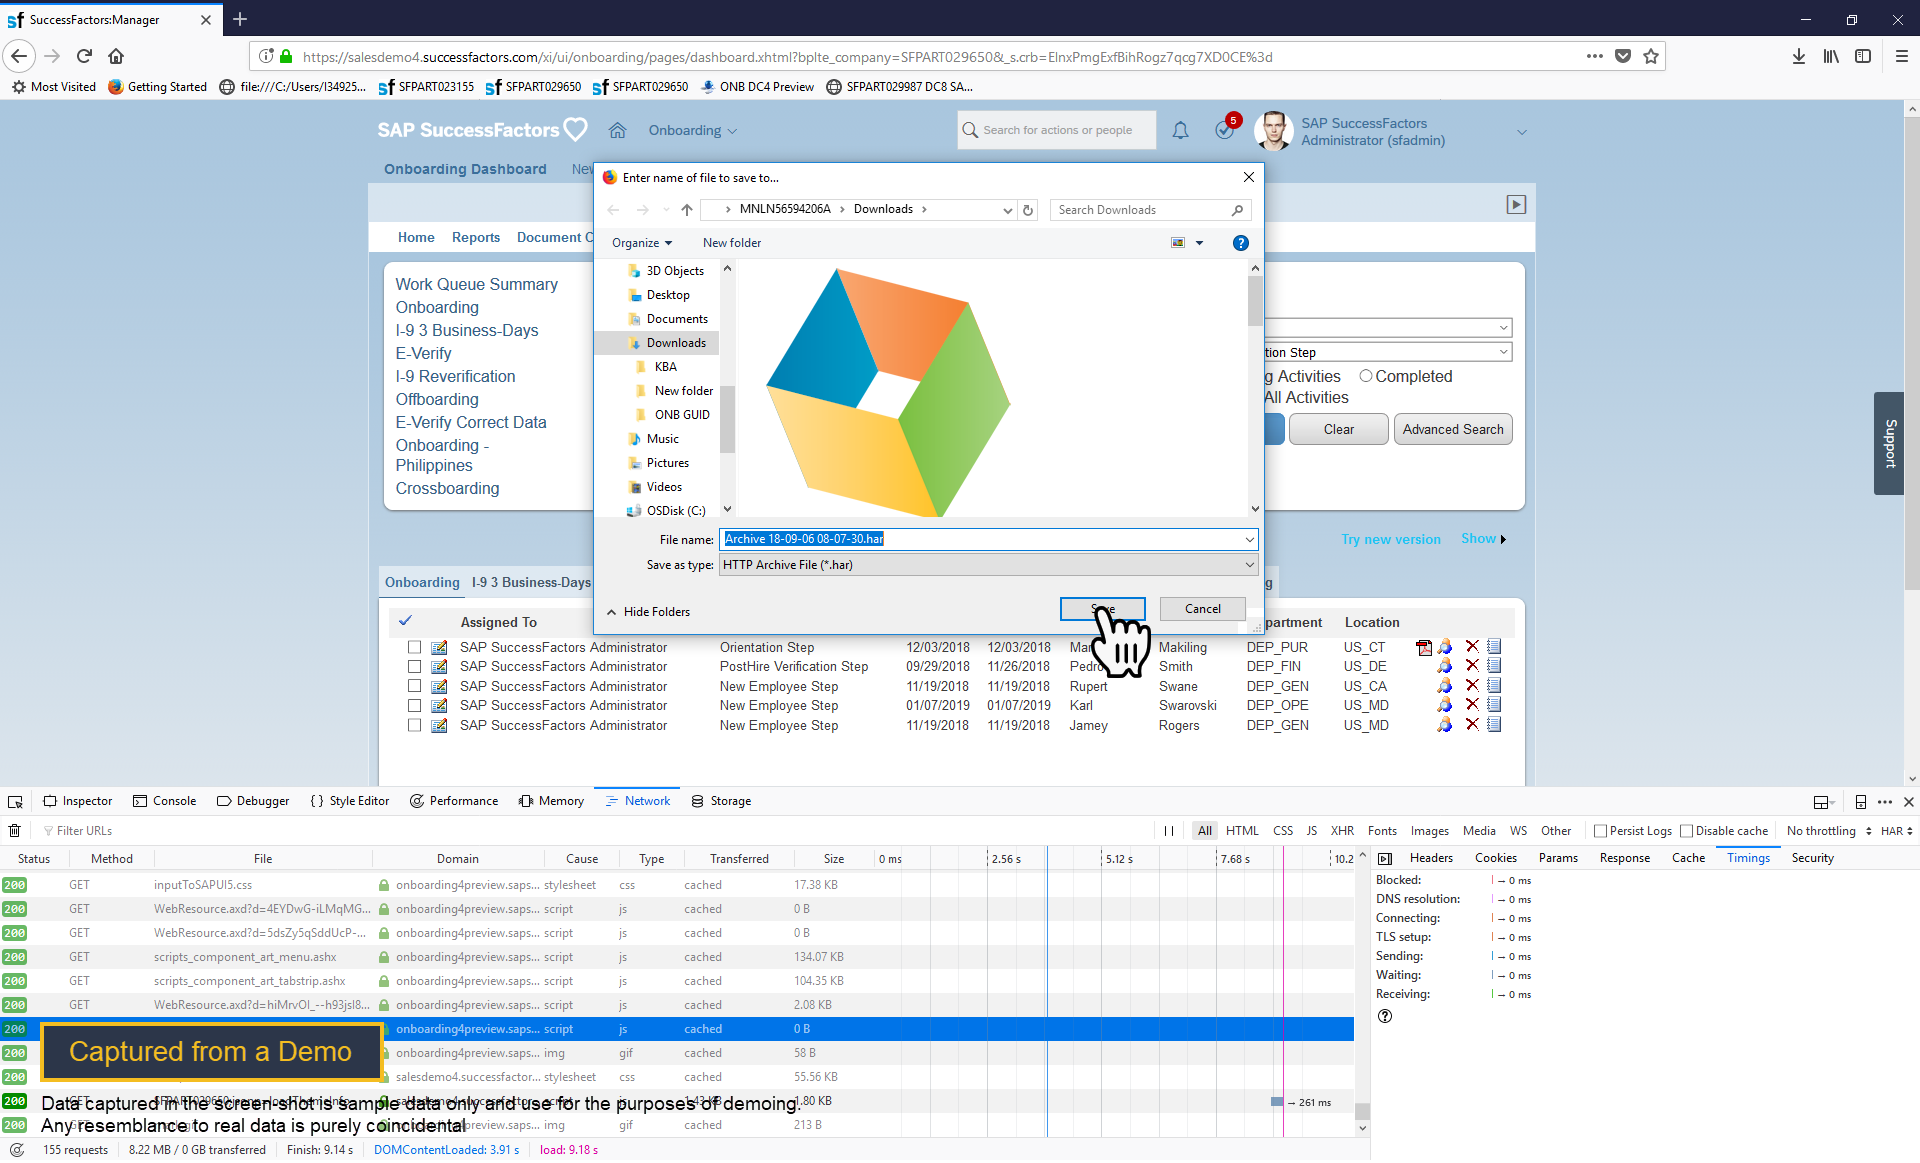Screen dimensions: 1920x1163
Task: Toggle DevTools responsive design mode icon
Action: (x=1861, y=802)
